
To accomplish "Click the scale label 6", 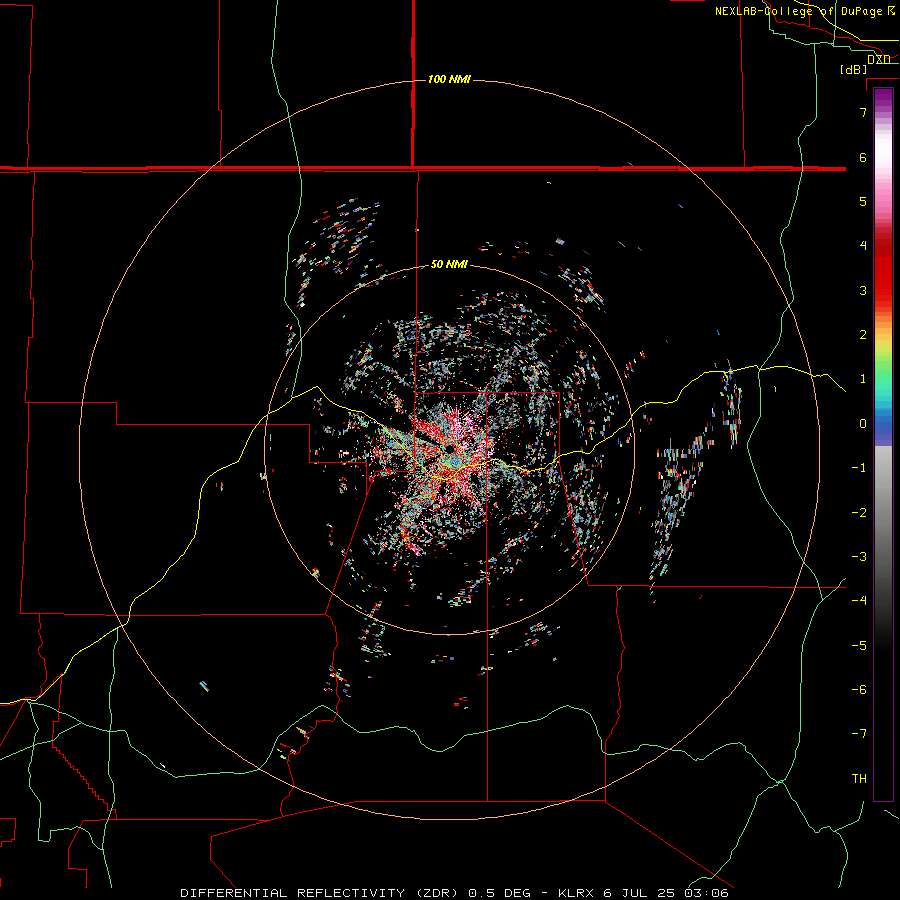I will click(x=863, y=157).
